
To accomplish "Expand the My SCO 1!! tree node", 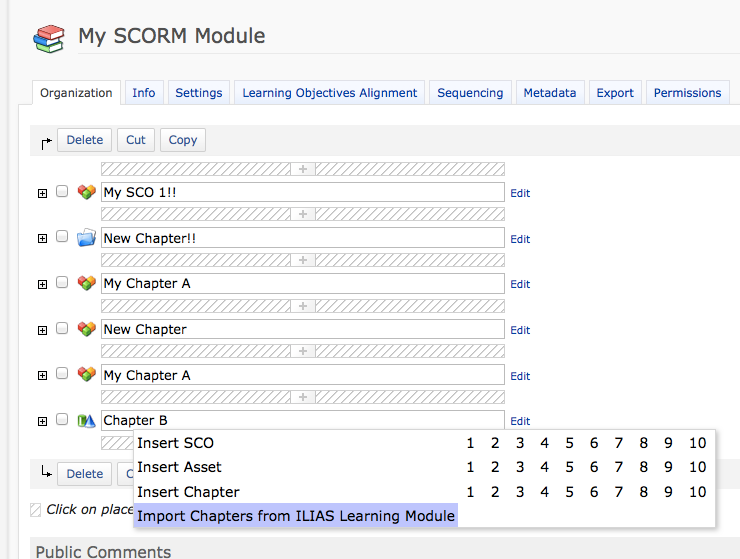I will click(x=42, y=193).
